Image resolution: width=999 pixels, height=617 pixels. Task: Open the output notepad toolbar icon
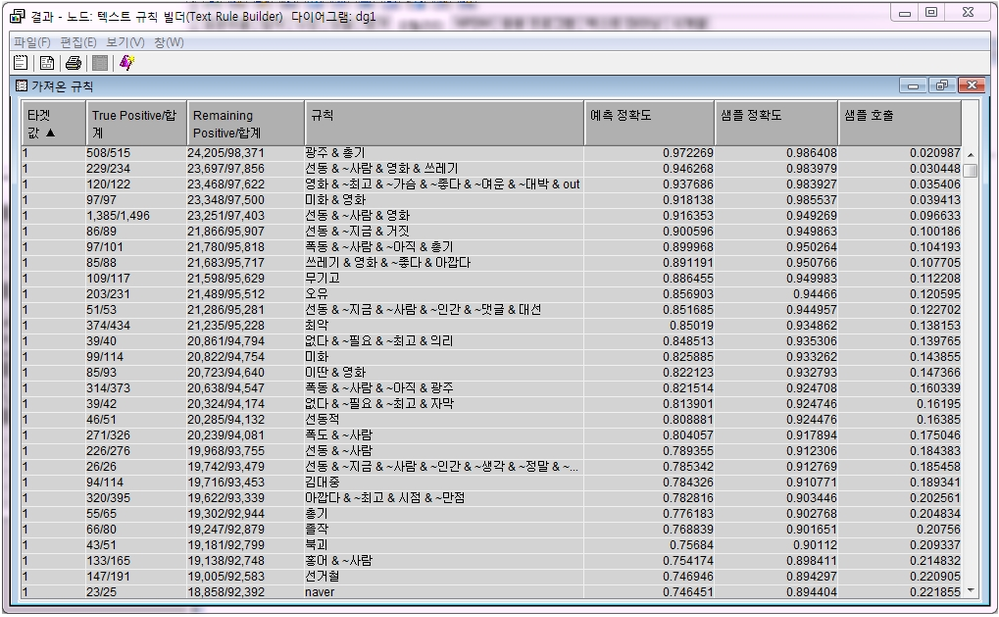(20, 62)
